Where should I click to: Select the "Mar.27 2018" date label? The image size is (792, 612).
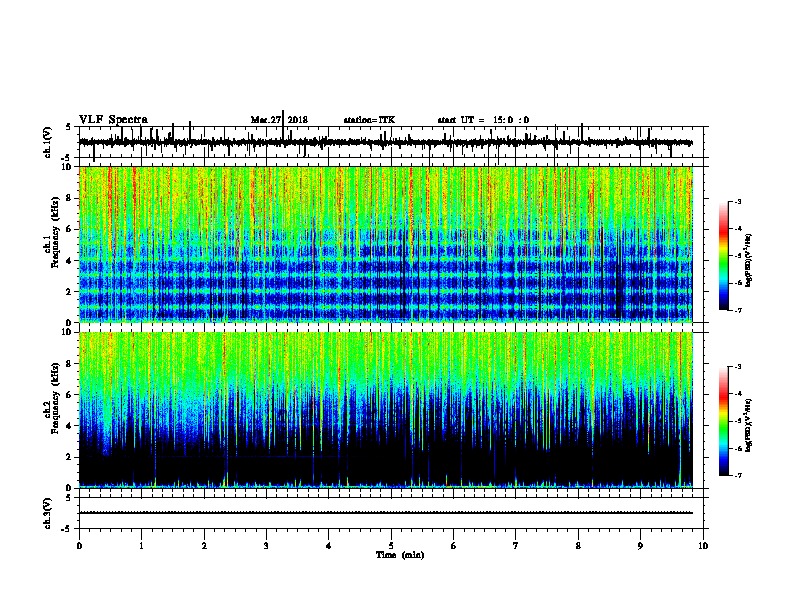279,120
